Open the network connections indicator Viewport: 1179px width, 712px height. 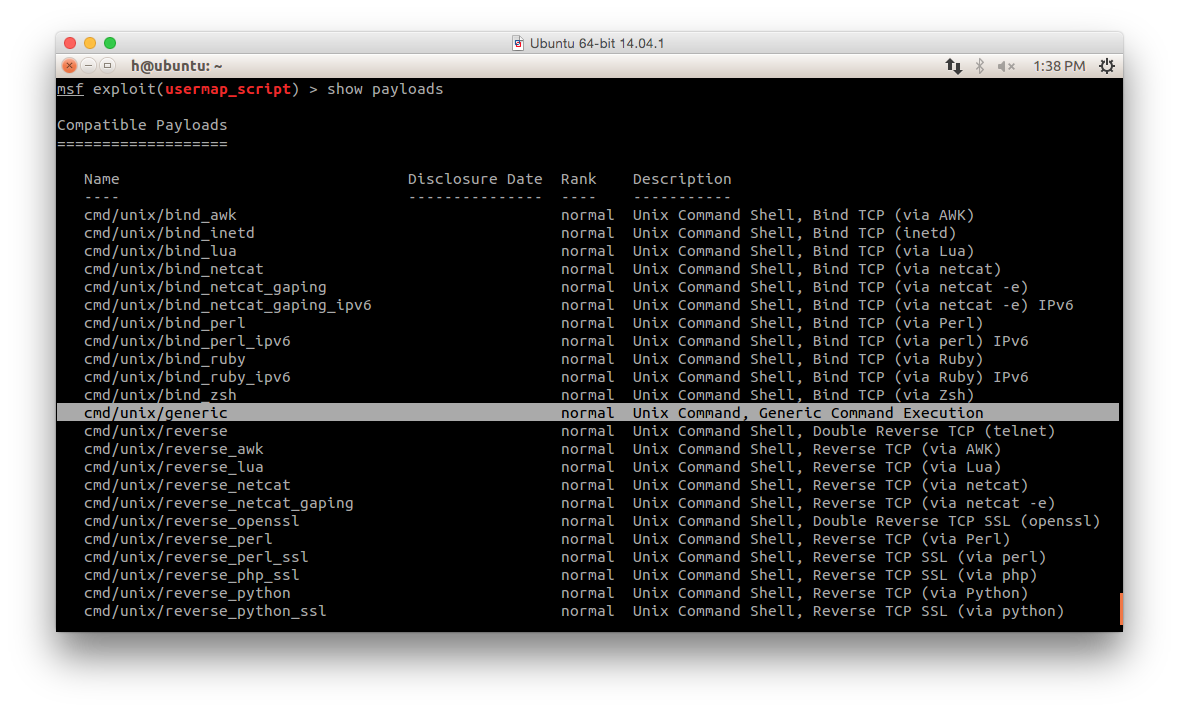[x=953, y=66]
